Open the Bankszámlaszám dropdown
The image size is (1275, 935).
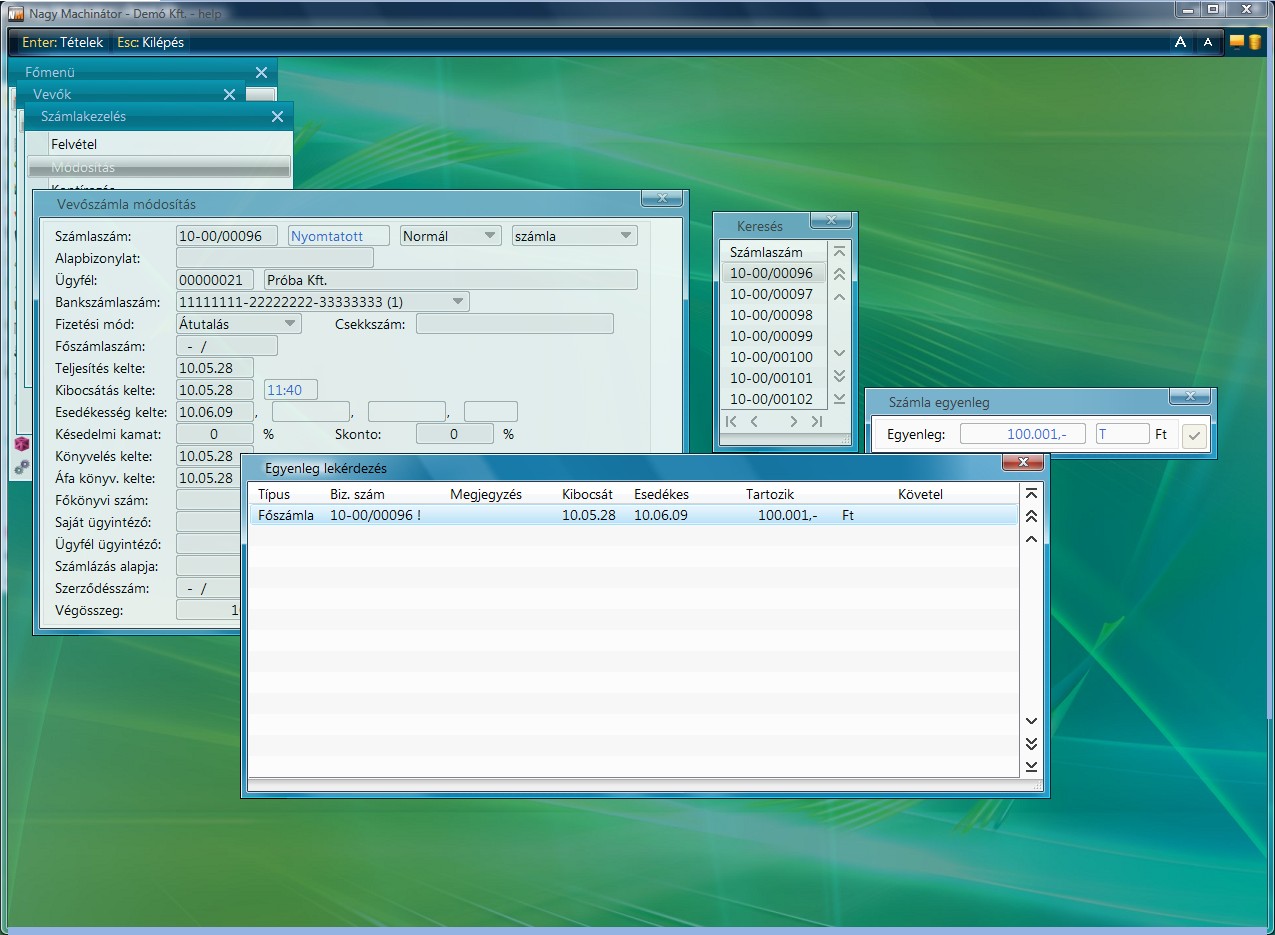[x=458, y=301]
